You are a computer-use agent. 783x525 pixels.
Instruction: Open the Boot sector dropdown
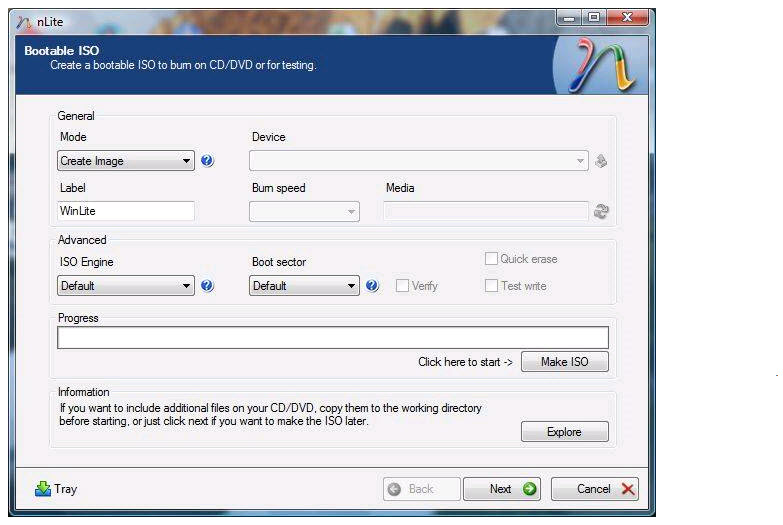pos(304,286)
